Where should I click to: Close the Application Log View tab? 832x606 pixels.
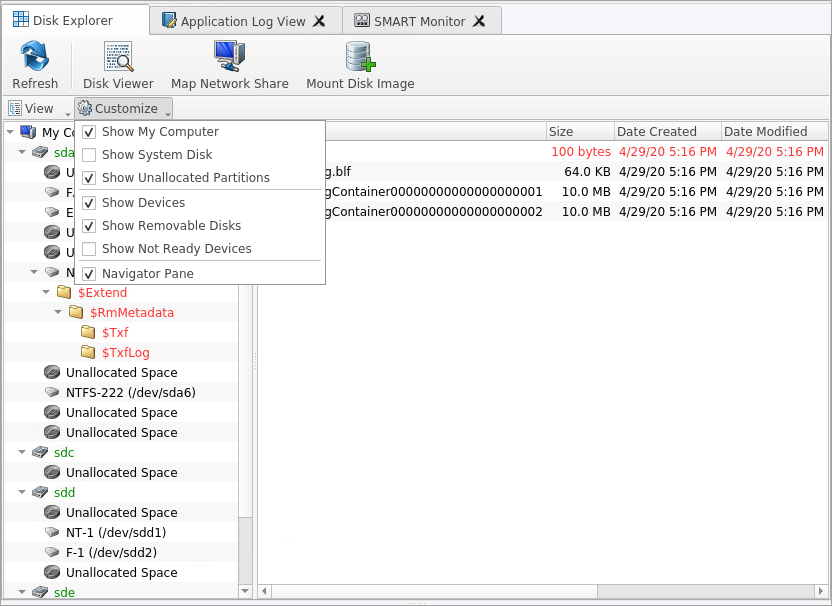point(319,21)
